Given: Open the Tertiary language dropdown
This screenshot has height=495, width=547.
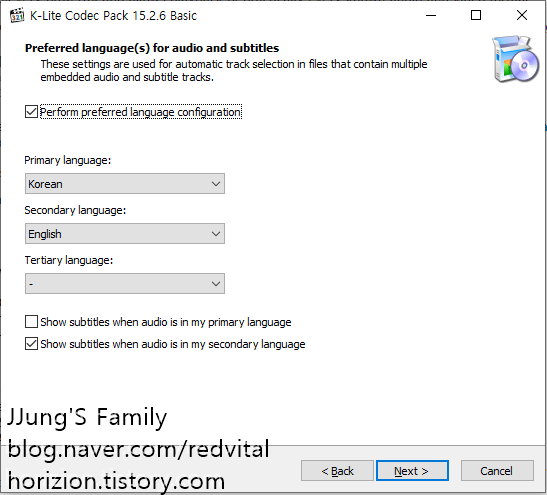Looking at the screenshot, I should coord(125,284).
